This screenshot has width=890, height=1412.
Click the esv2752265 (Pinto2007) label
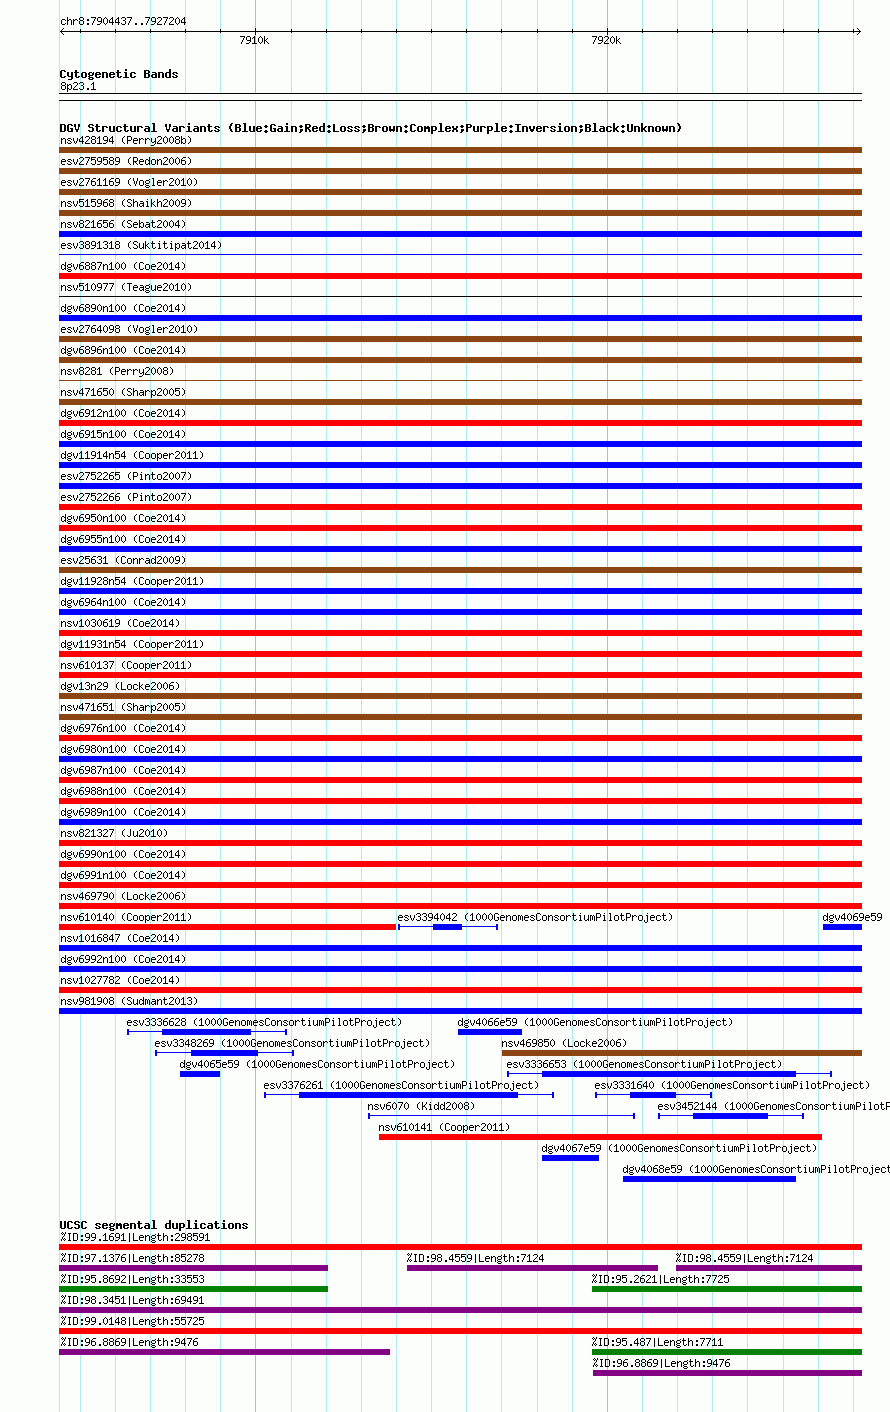(126, 476)
